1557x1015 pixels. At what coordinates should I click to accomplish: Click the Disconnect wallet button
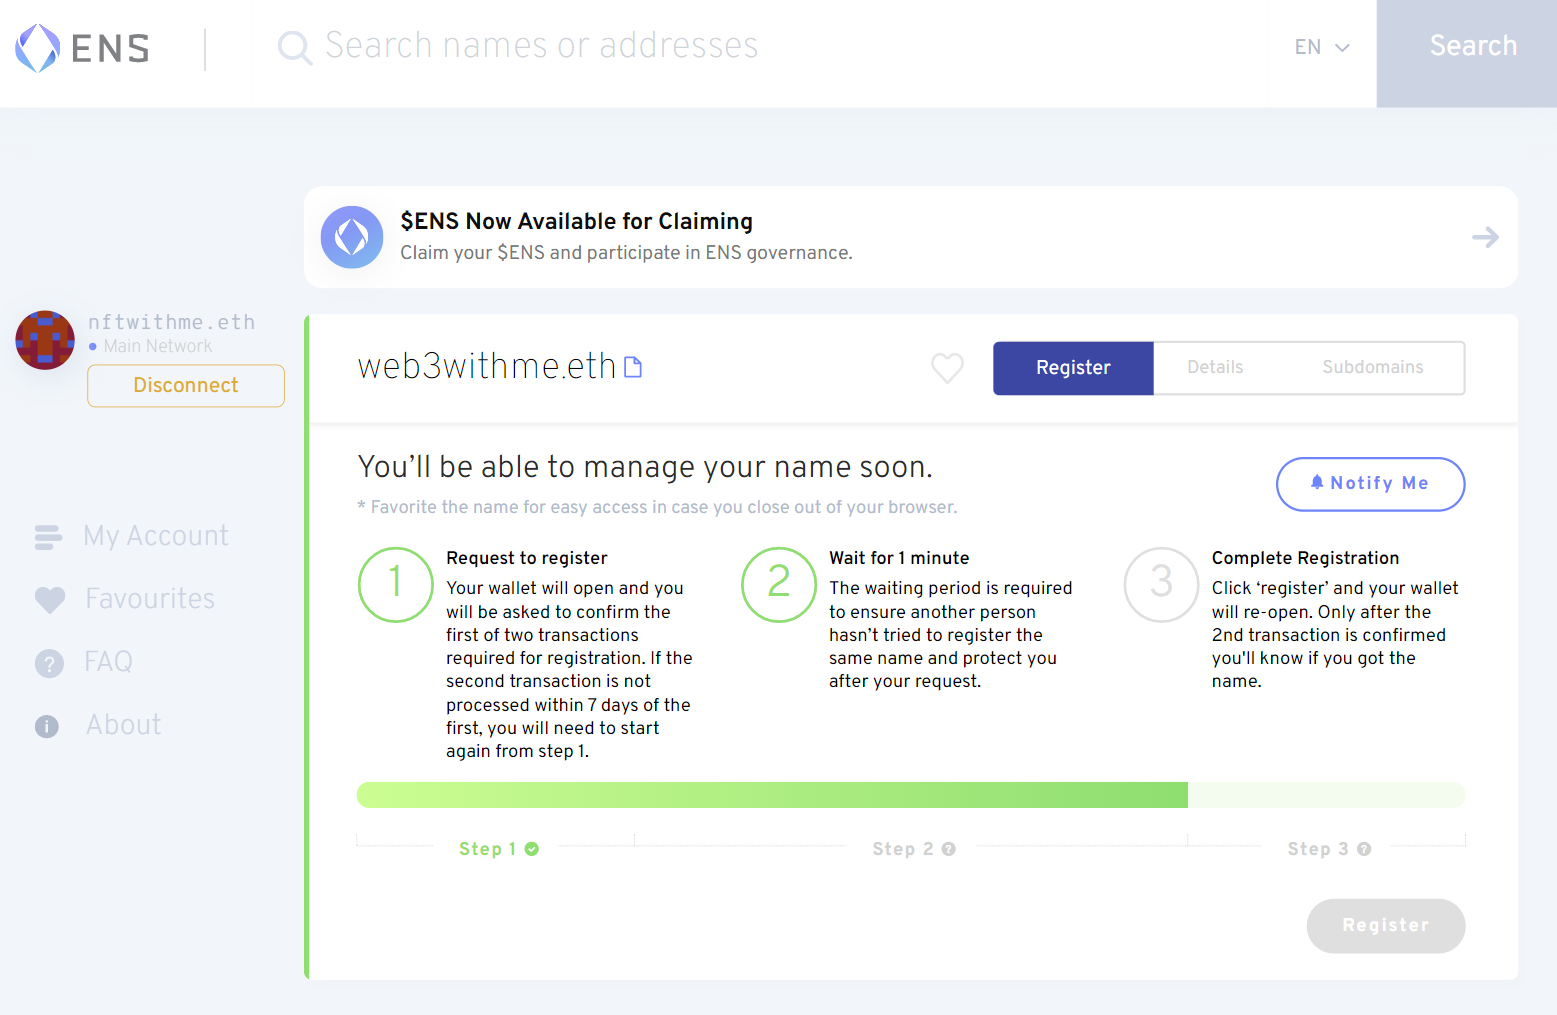[186, 386]
